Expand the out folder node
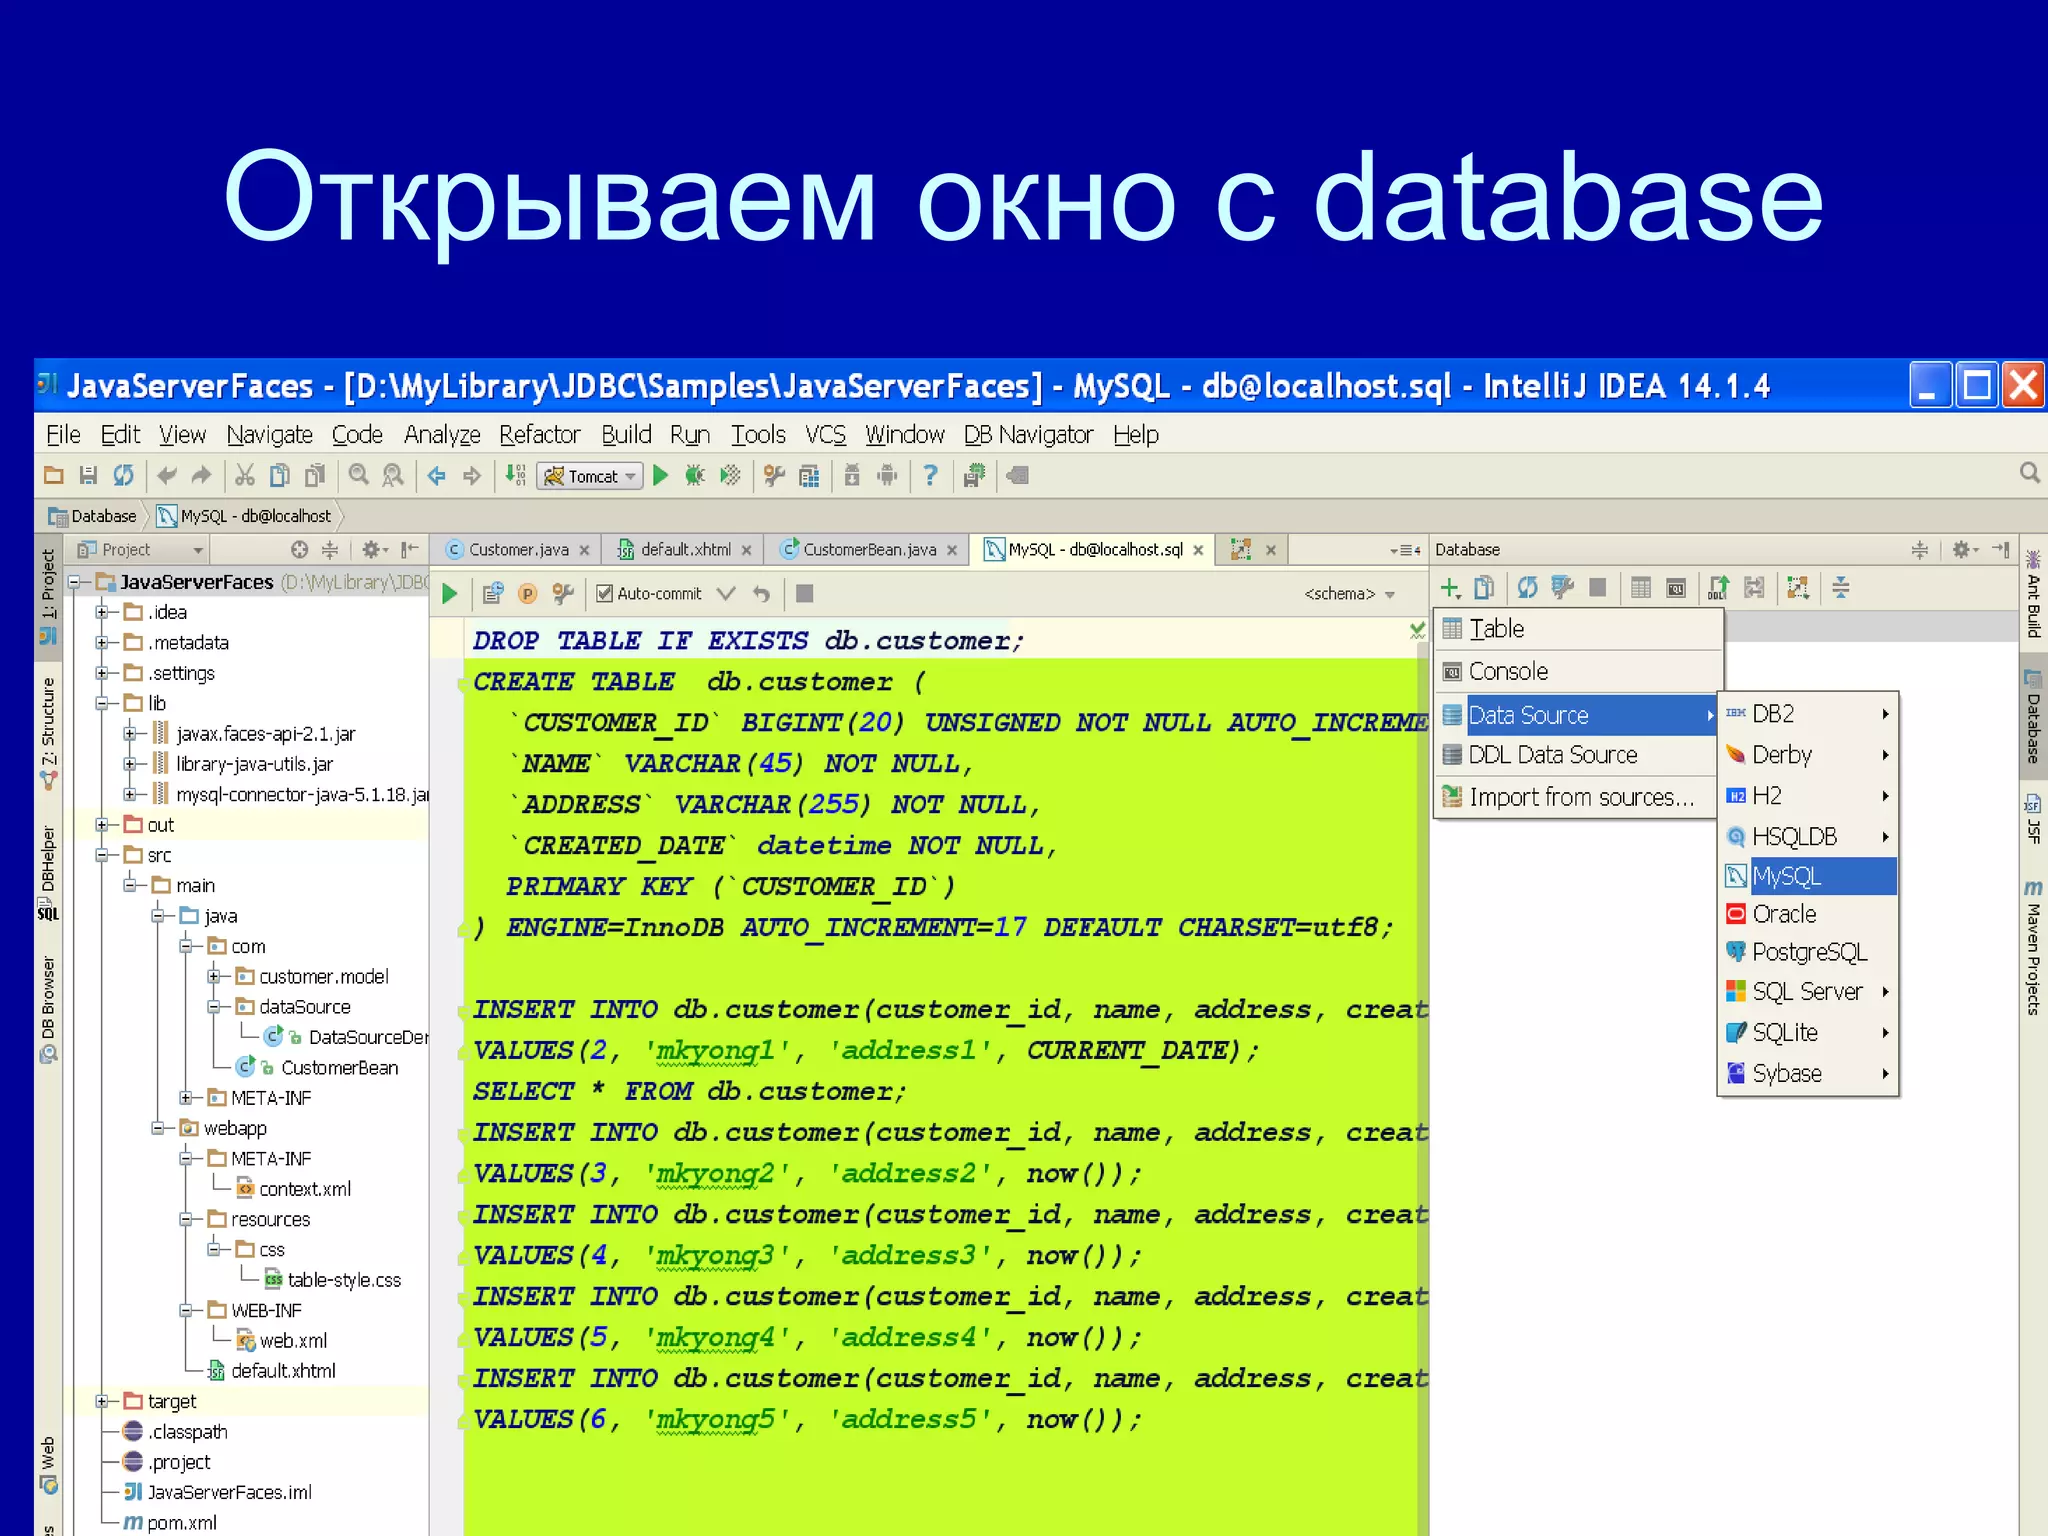2048x1536 pixels. [x=102, y=825]
